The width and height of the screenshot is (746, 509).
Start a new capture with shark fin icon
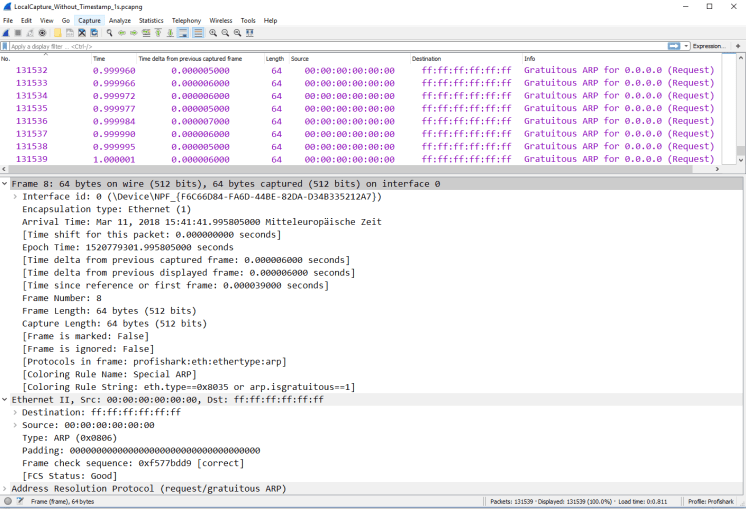click(x=6, y=33)
